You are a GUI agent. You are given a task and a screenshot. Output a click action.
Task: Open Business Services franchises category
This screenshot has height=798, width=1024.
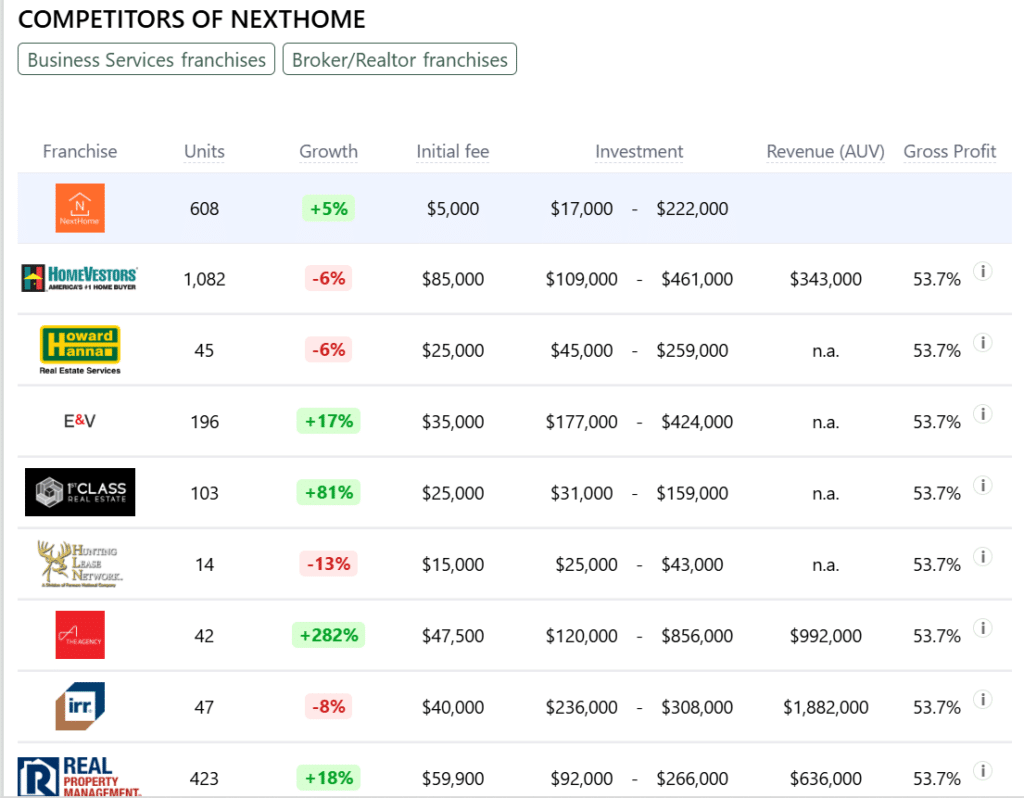(x=146, y=59)
